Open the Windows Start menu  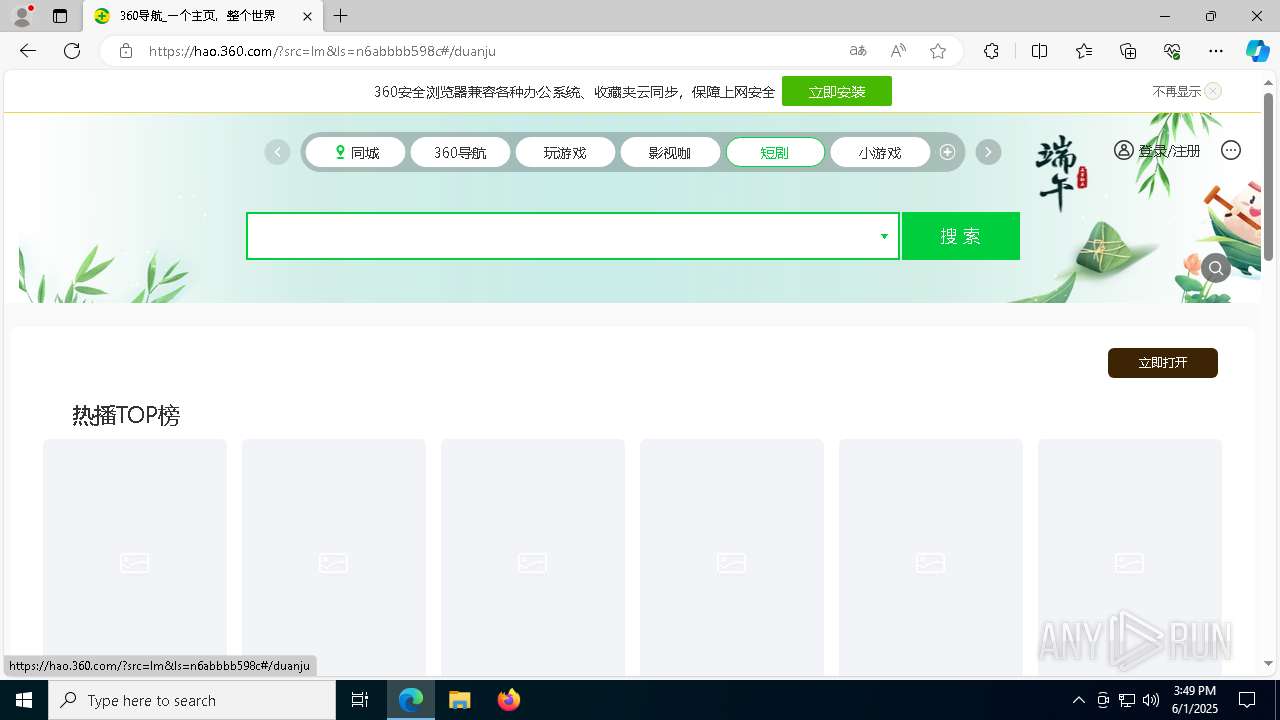[x=24, y=700]
